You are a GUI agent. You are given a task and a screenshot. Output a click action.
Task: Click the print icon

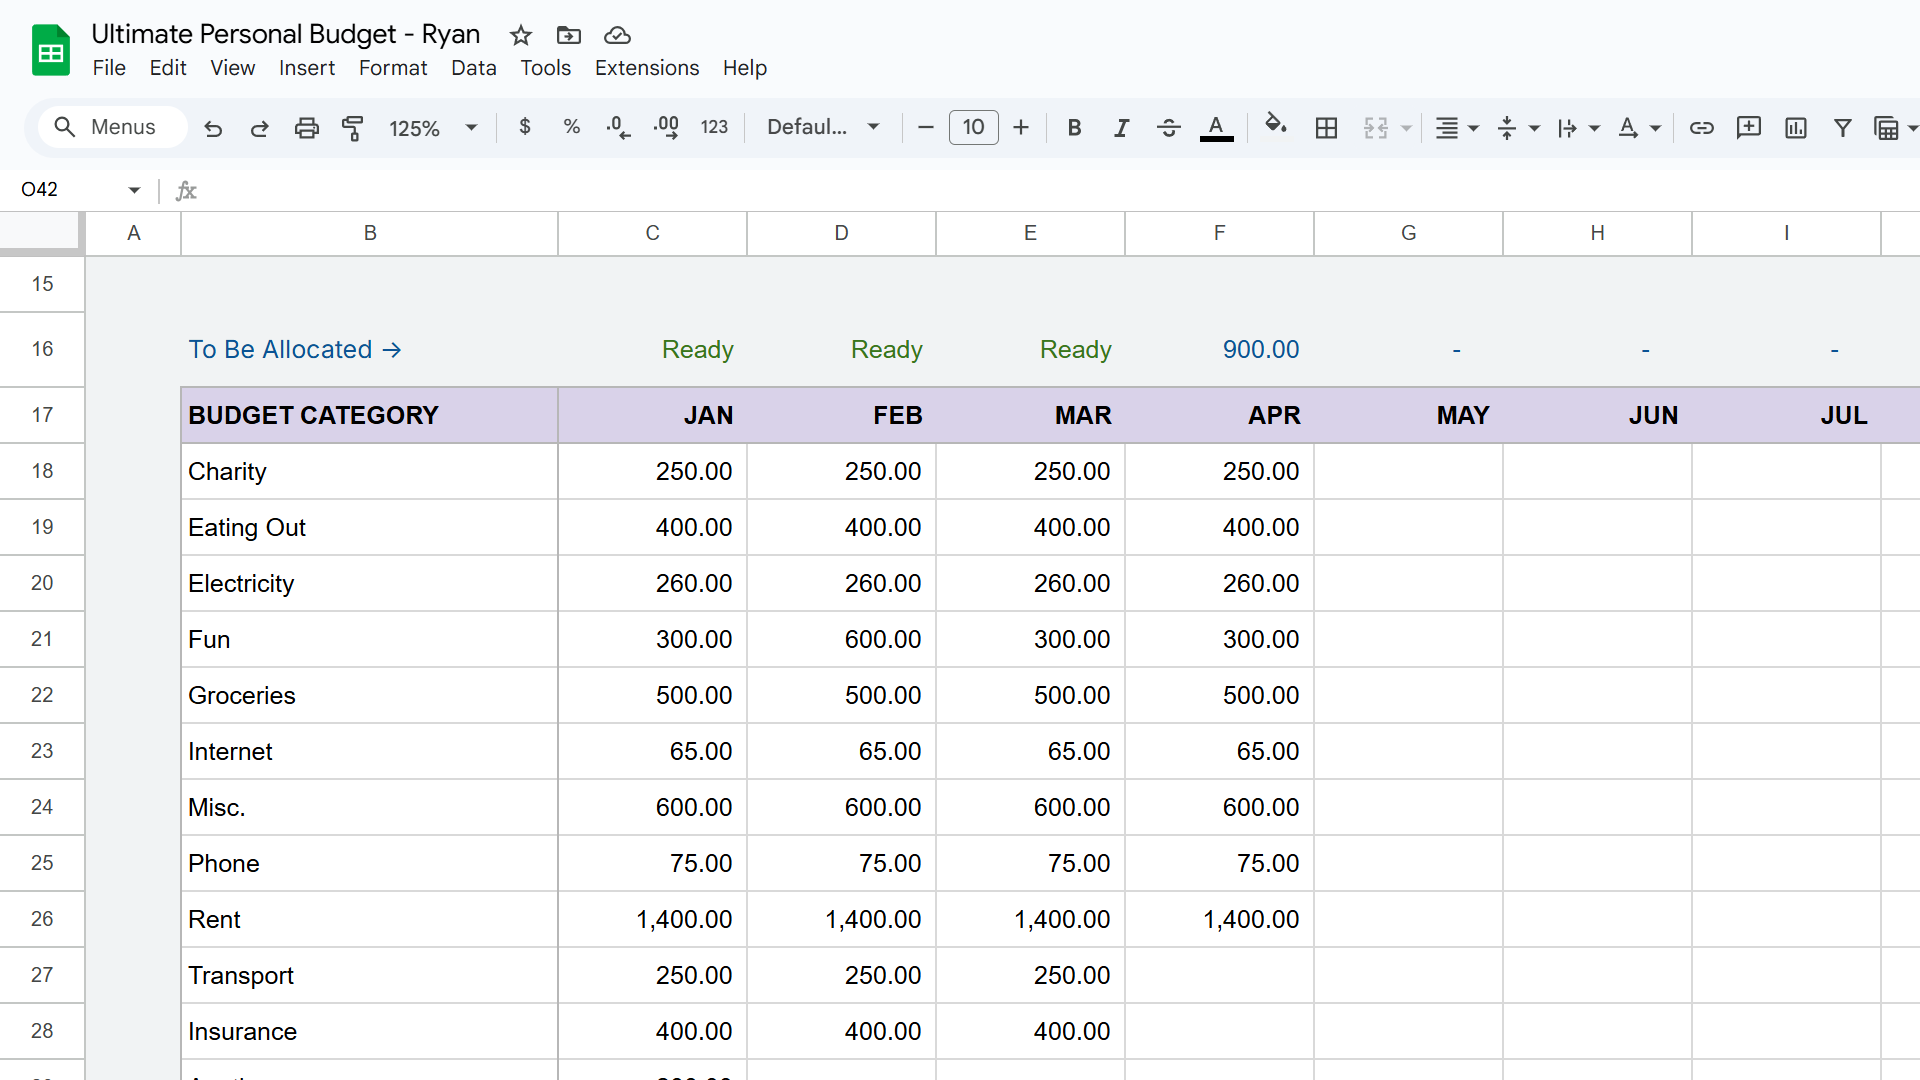307,128
